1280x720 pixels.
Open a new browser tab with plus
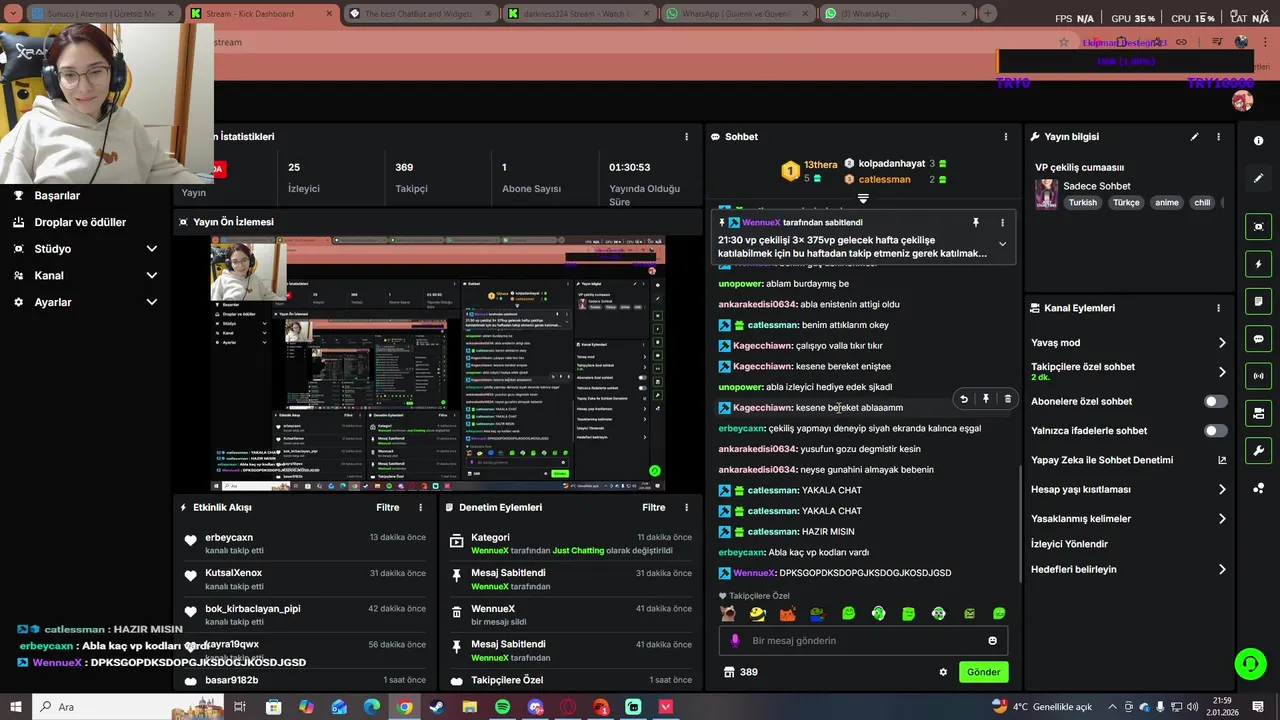point(987,14)
